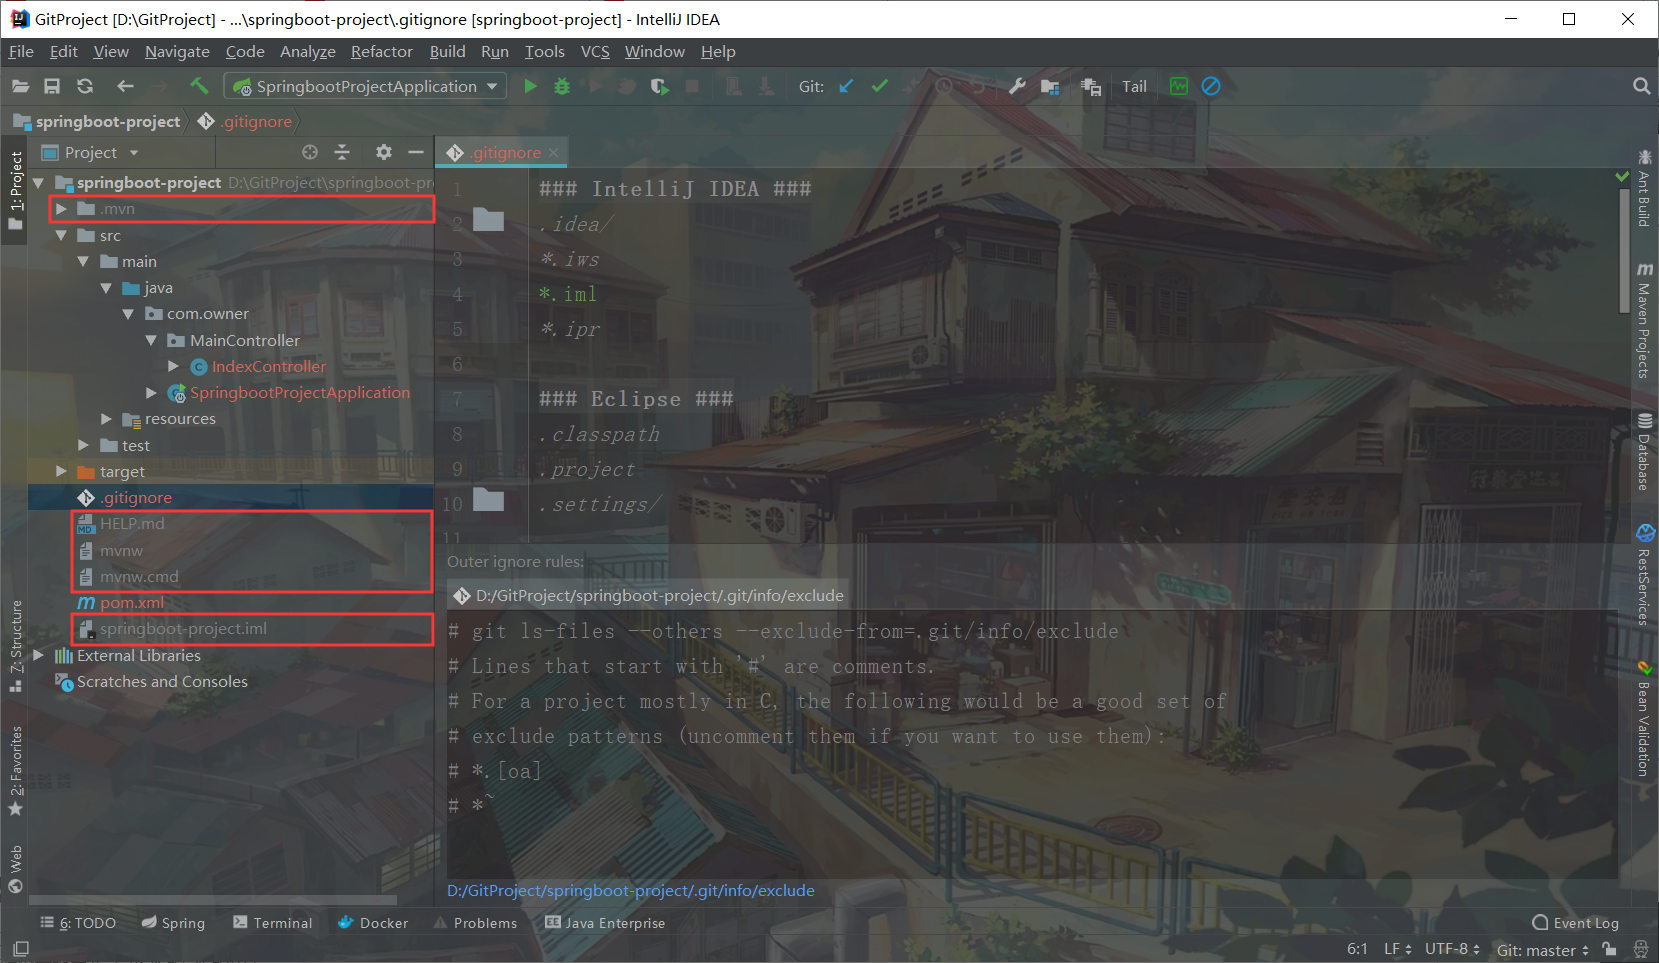Toggle the green CPU monitor widget

(x=1179, y=86)
